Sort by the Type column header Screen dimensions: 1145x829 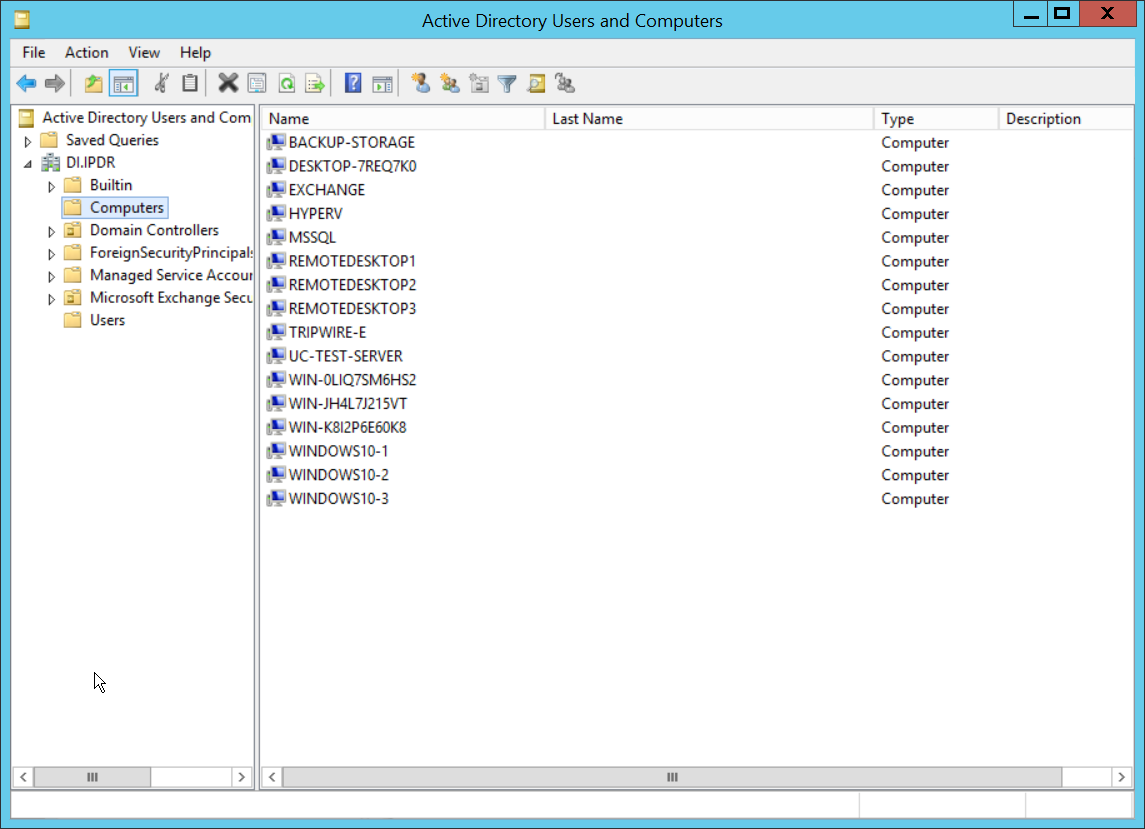(936, 118)
